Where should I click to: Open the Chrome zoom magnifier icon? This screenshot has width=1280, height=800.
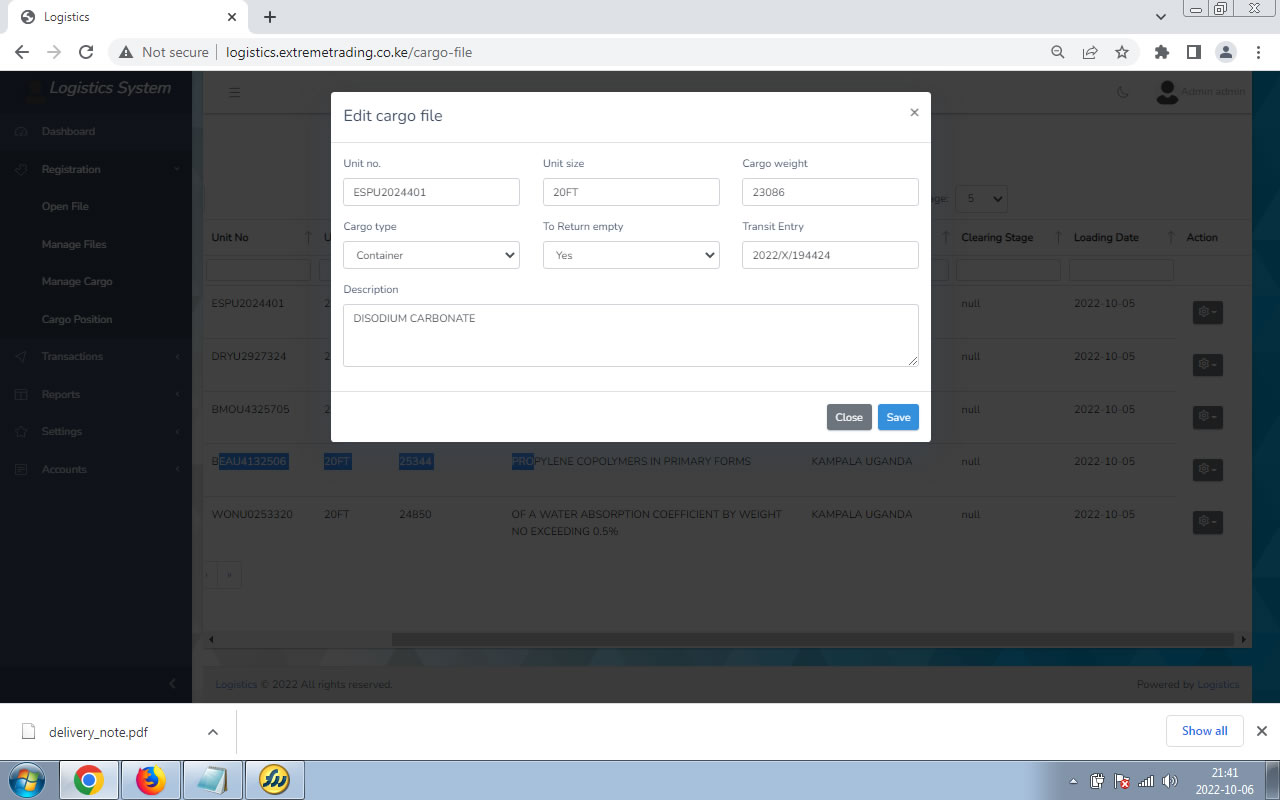pos(1058,52)
